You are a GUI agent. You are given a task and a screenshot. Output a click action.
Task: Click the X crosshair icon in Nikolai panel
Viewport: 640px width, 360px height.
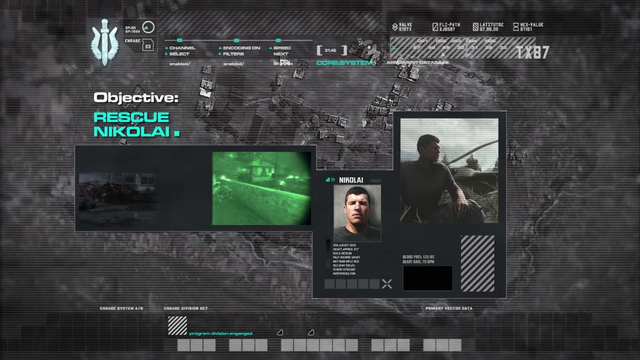point(387,284)
